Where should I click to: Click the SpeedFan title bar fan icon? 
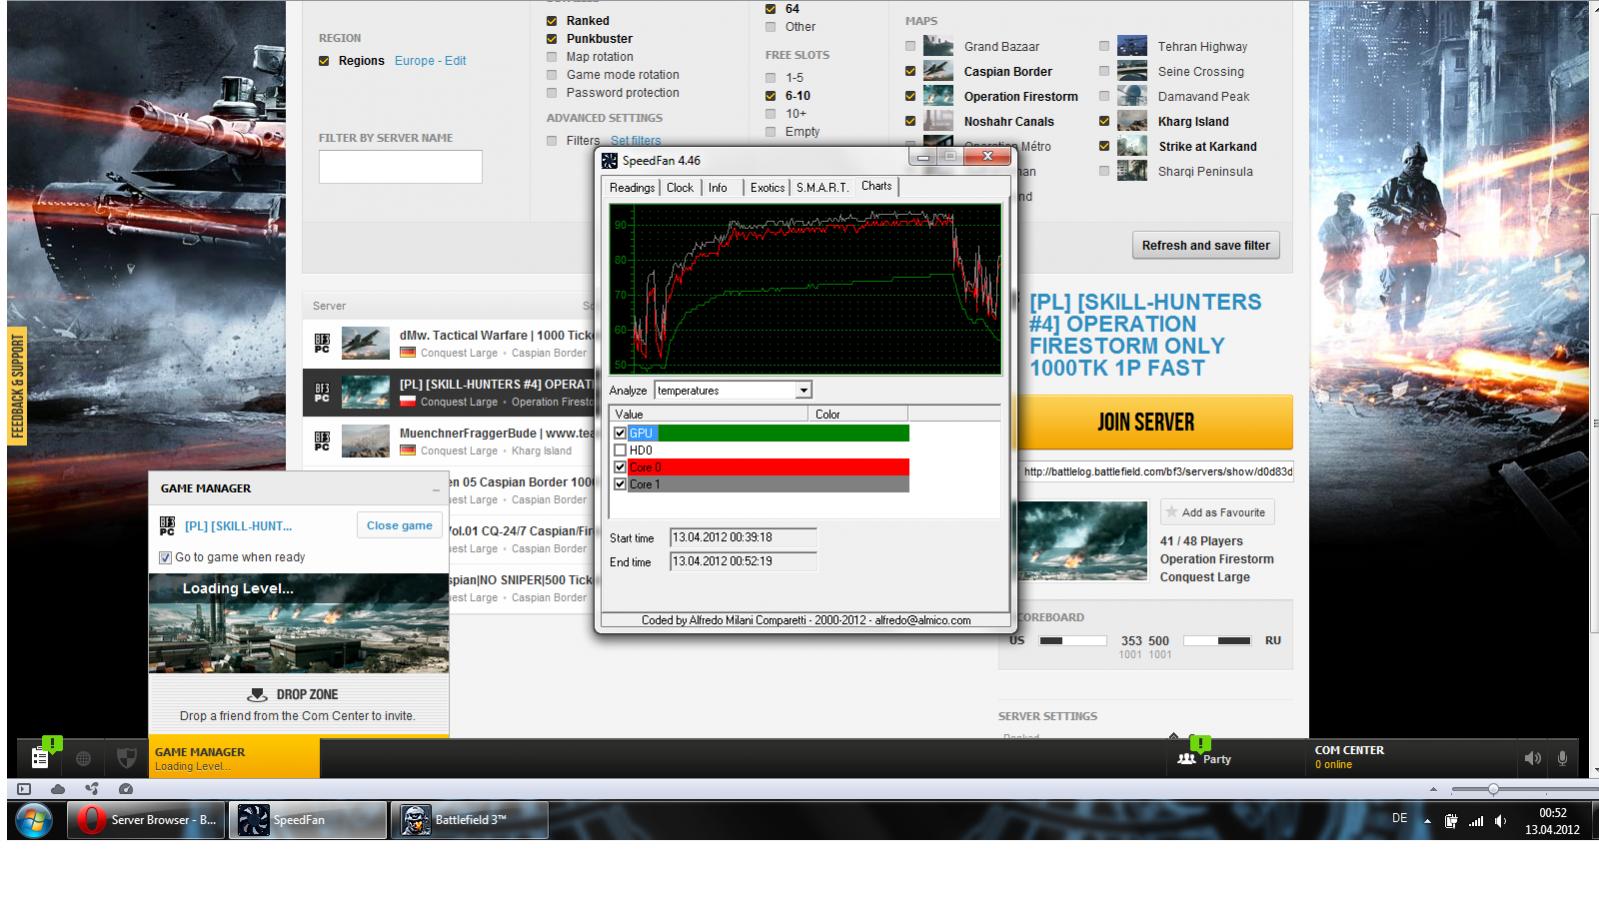point(609,160)
